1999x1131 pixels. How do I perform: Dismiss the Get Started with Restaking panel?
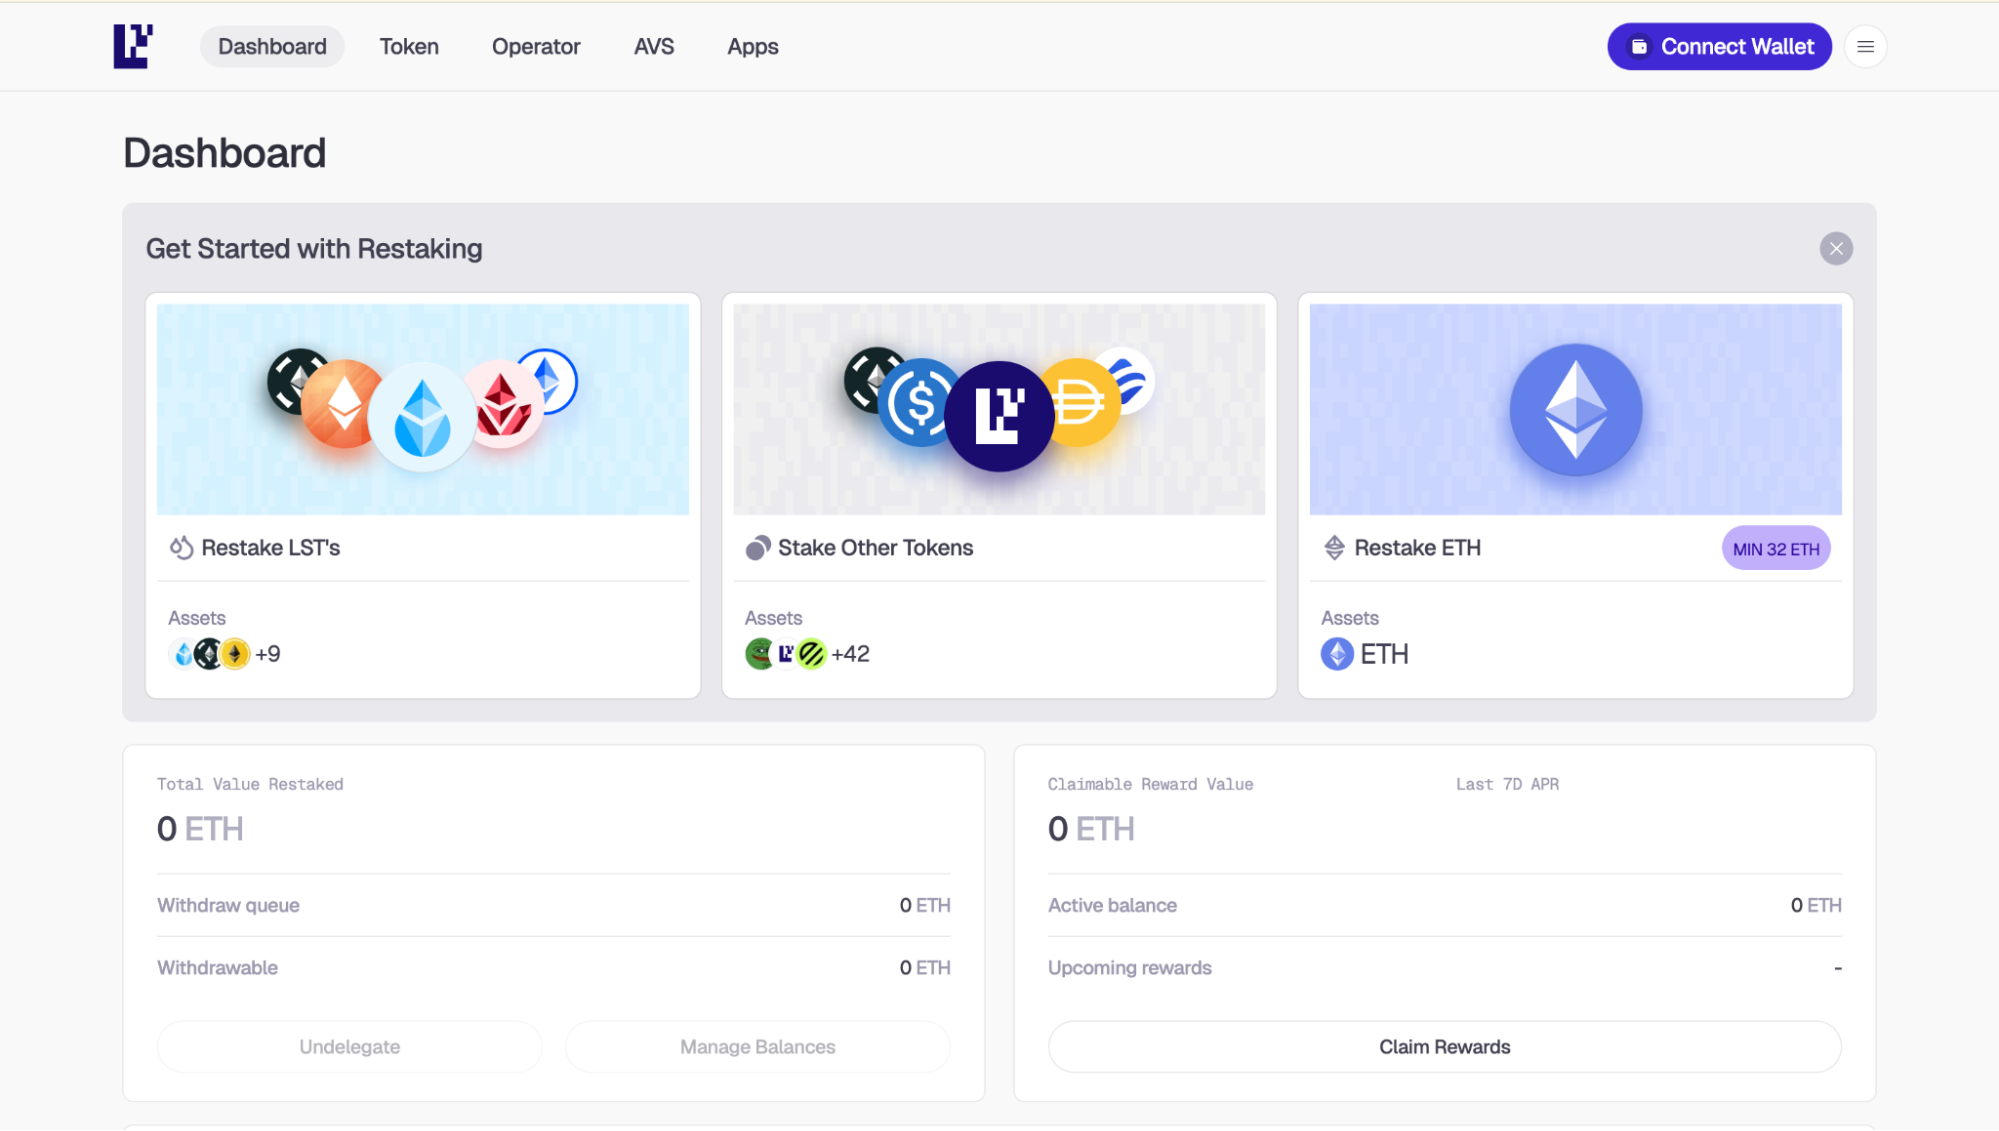tap(1835, 249)
